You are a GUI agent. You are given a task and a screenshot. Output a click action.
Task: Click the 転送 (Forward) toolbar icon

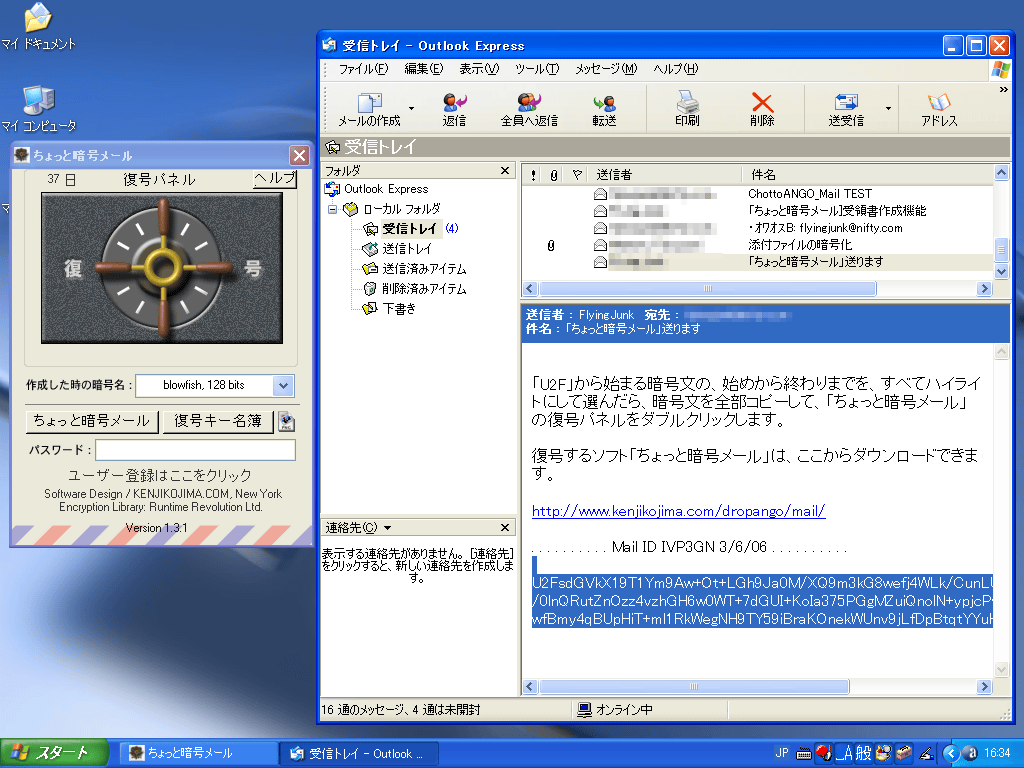pos(604,108)
